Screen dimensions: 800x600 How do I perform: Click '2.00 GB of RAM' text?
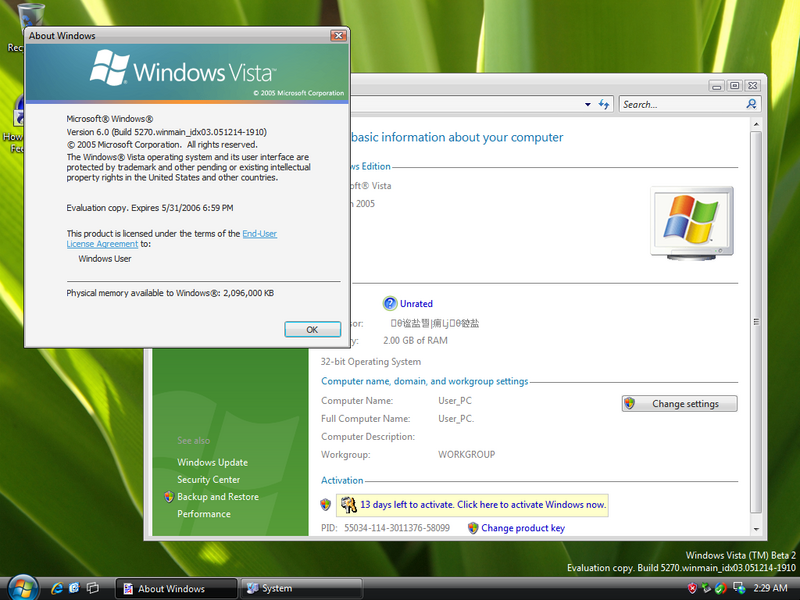tap(415, 341)
